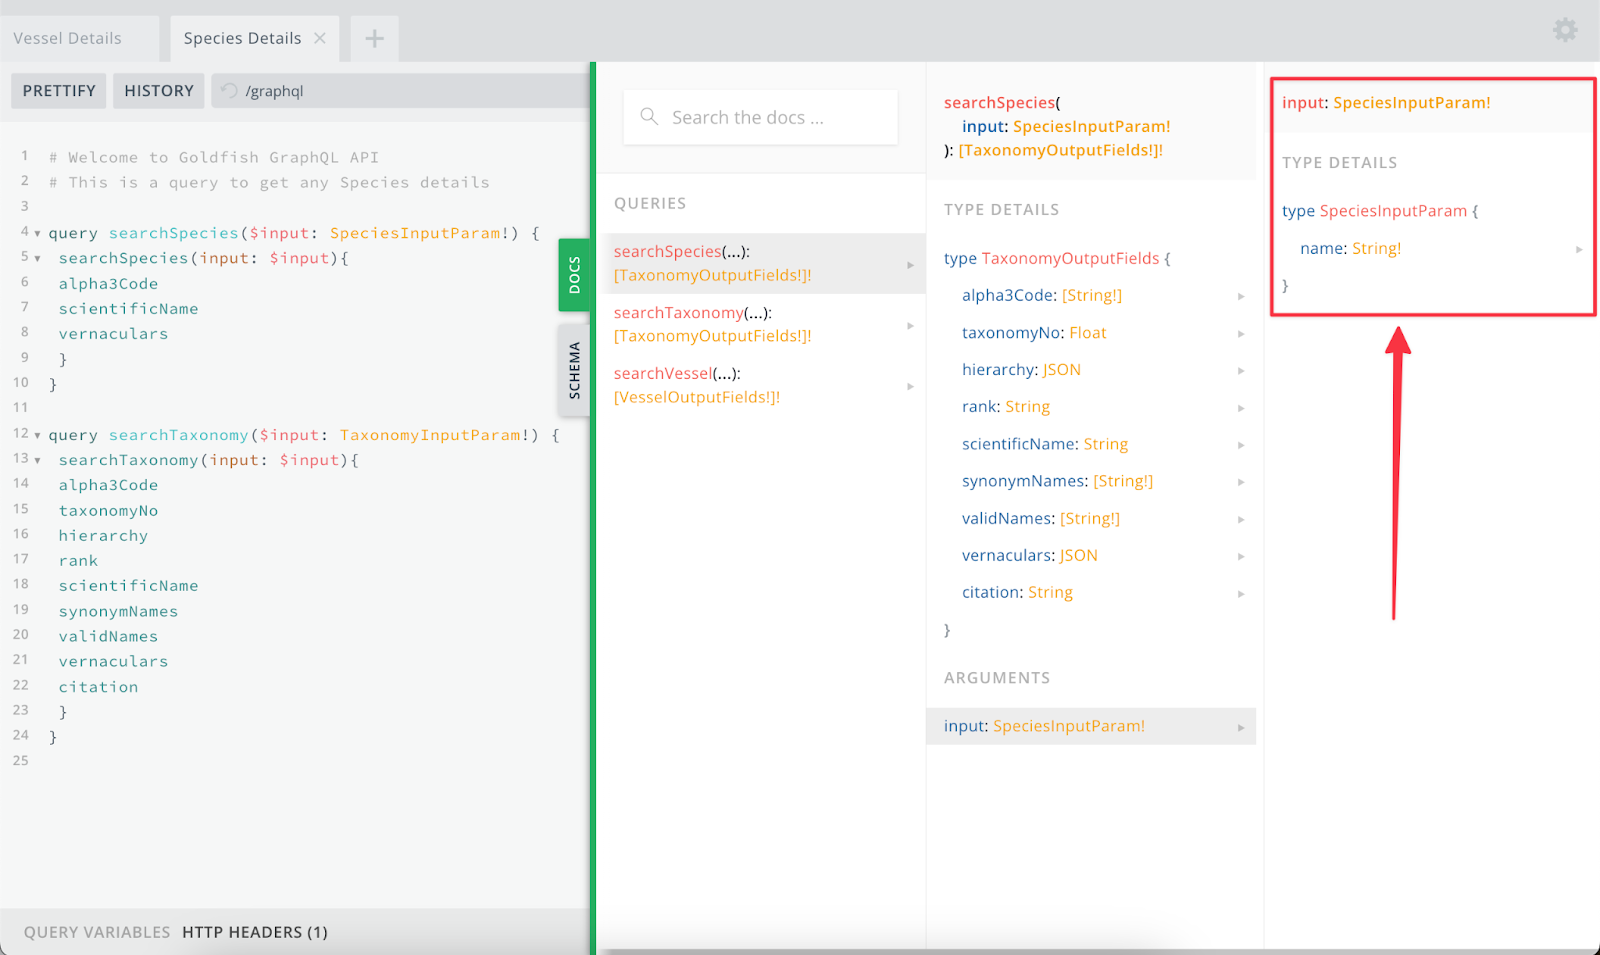Expand arrow next to searchSpecies query
Screen dimensions: 1600x955
(910, 265)
